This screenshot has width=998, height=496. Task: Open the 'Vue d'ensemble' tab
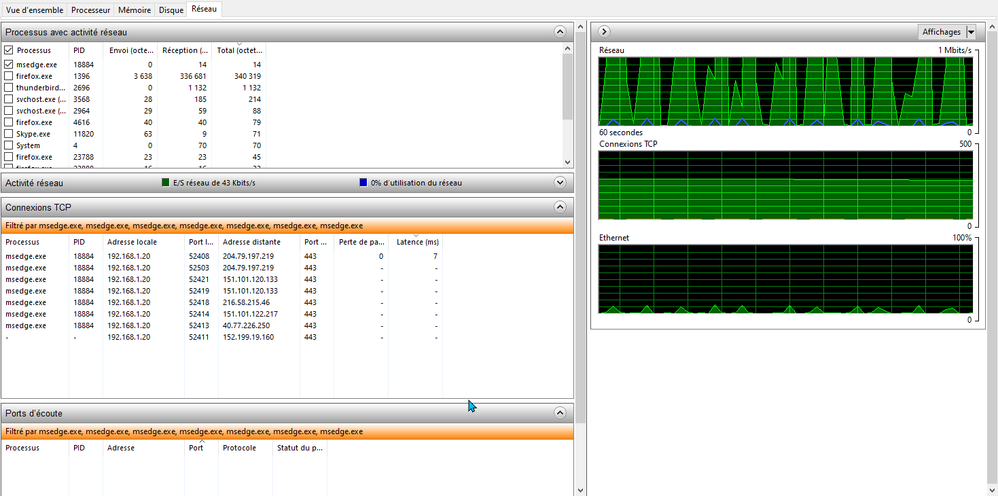pyautogui.click(x=33, y=8)
